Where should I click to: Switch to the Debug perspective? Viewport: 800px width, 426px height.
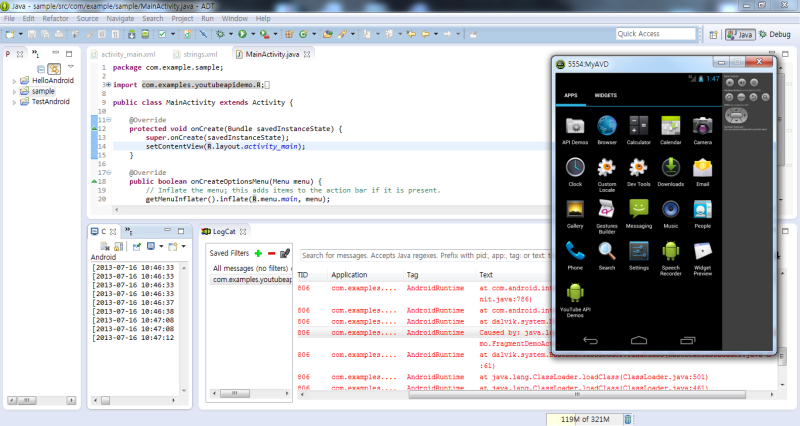click(x=774, y=35)
